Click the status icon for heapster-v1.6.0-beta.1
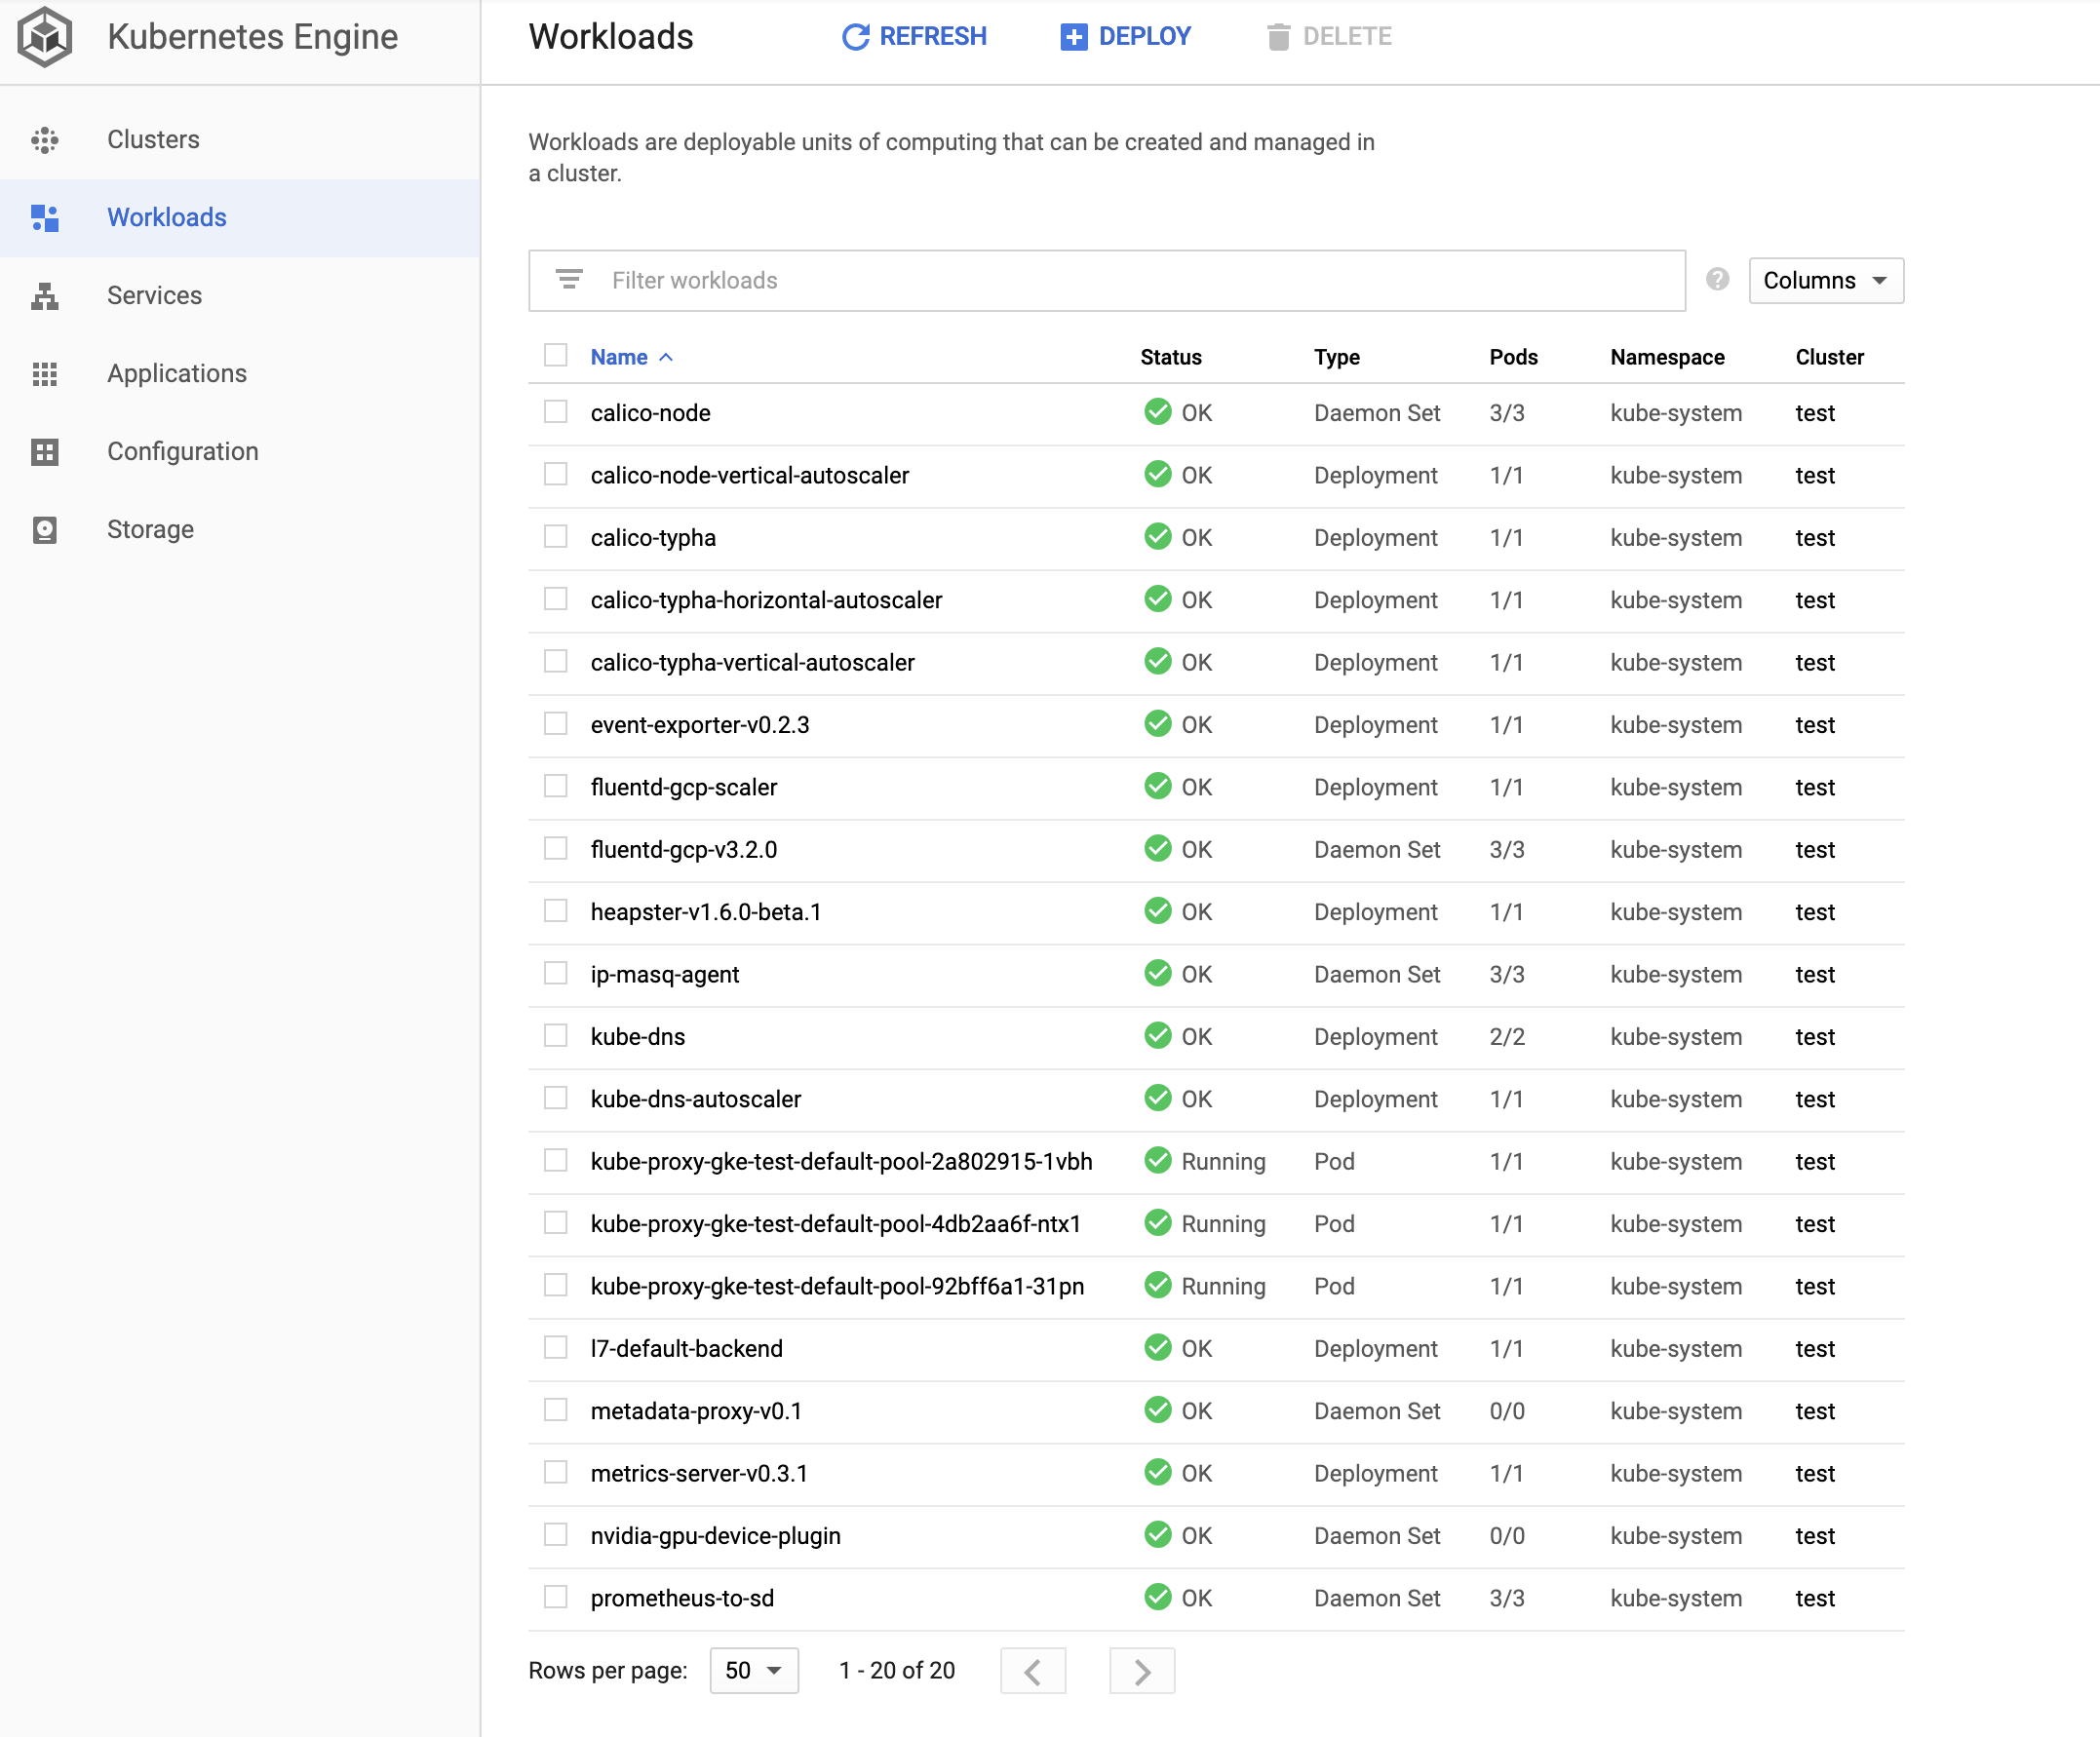Viewport: 2100px width, 1737px height. coord(1158,911)
